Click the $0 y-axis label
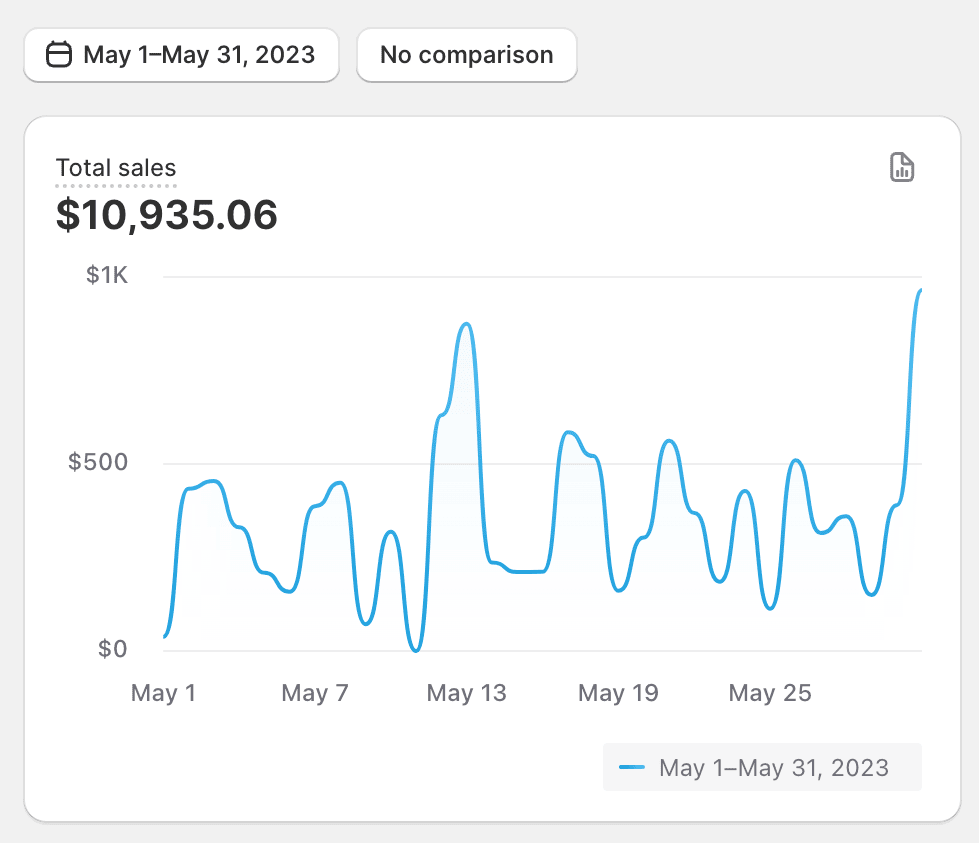The height and width of the screenshot is (843, 979). click(x=112, y=649)
